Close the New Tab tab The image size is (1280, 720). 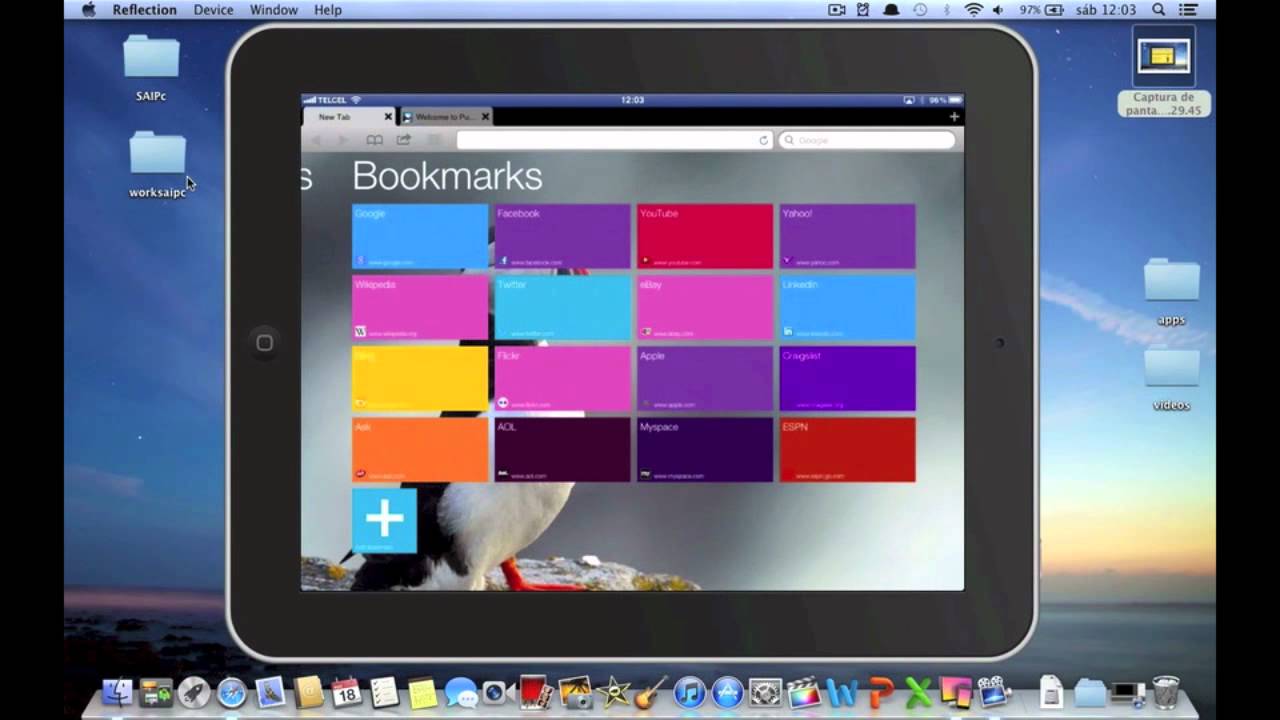[387, 117]
